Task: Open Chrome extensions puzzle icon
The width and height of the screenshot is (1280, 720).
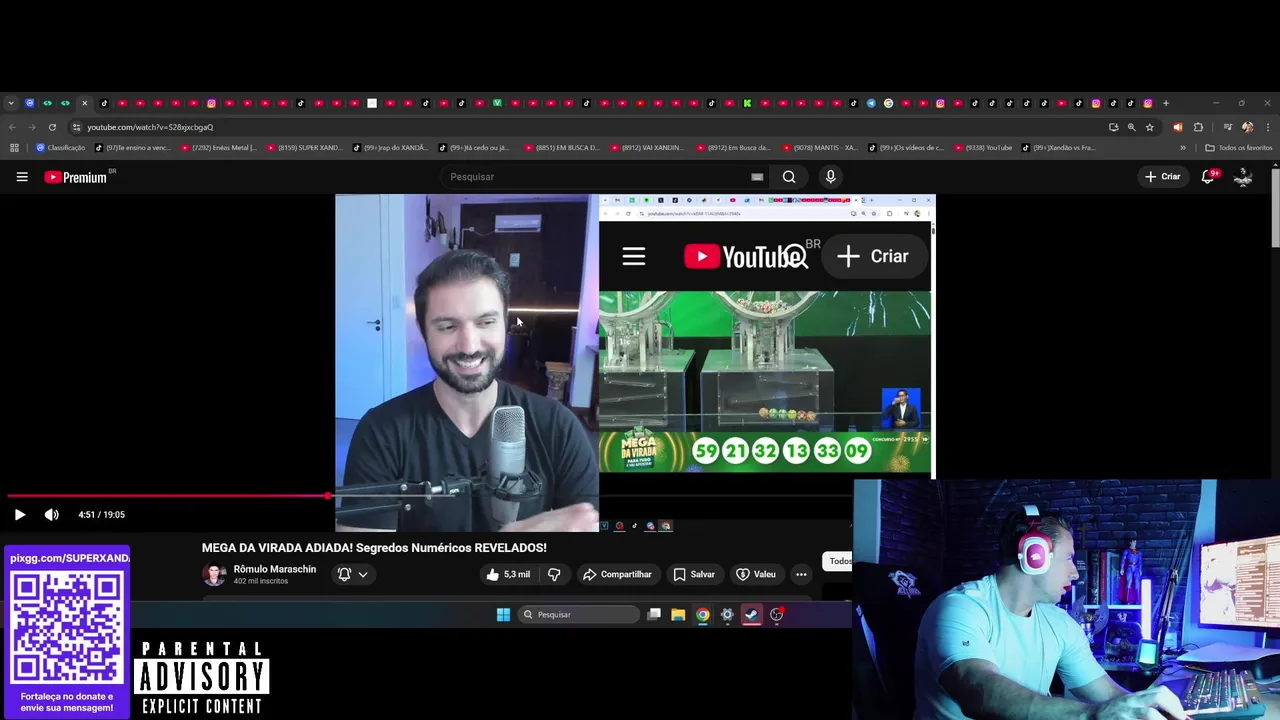Action: coord(1198,127)
